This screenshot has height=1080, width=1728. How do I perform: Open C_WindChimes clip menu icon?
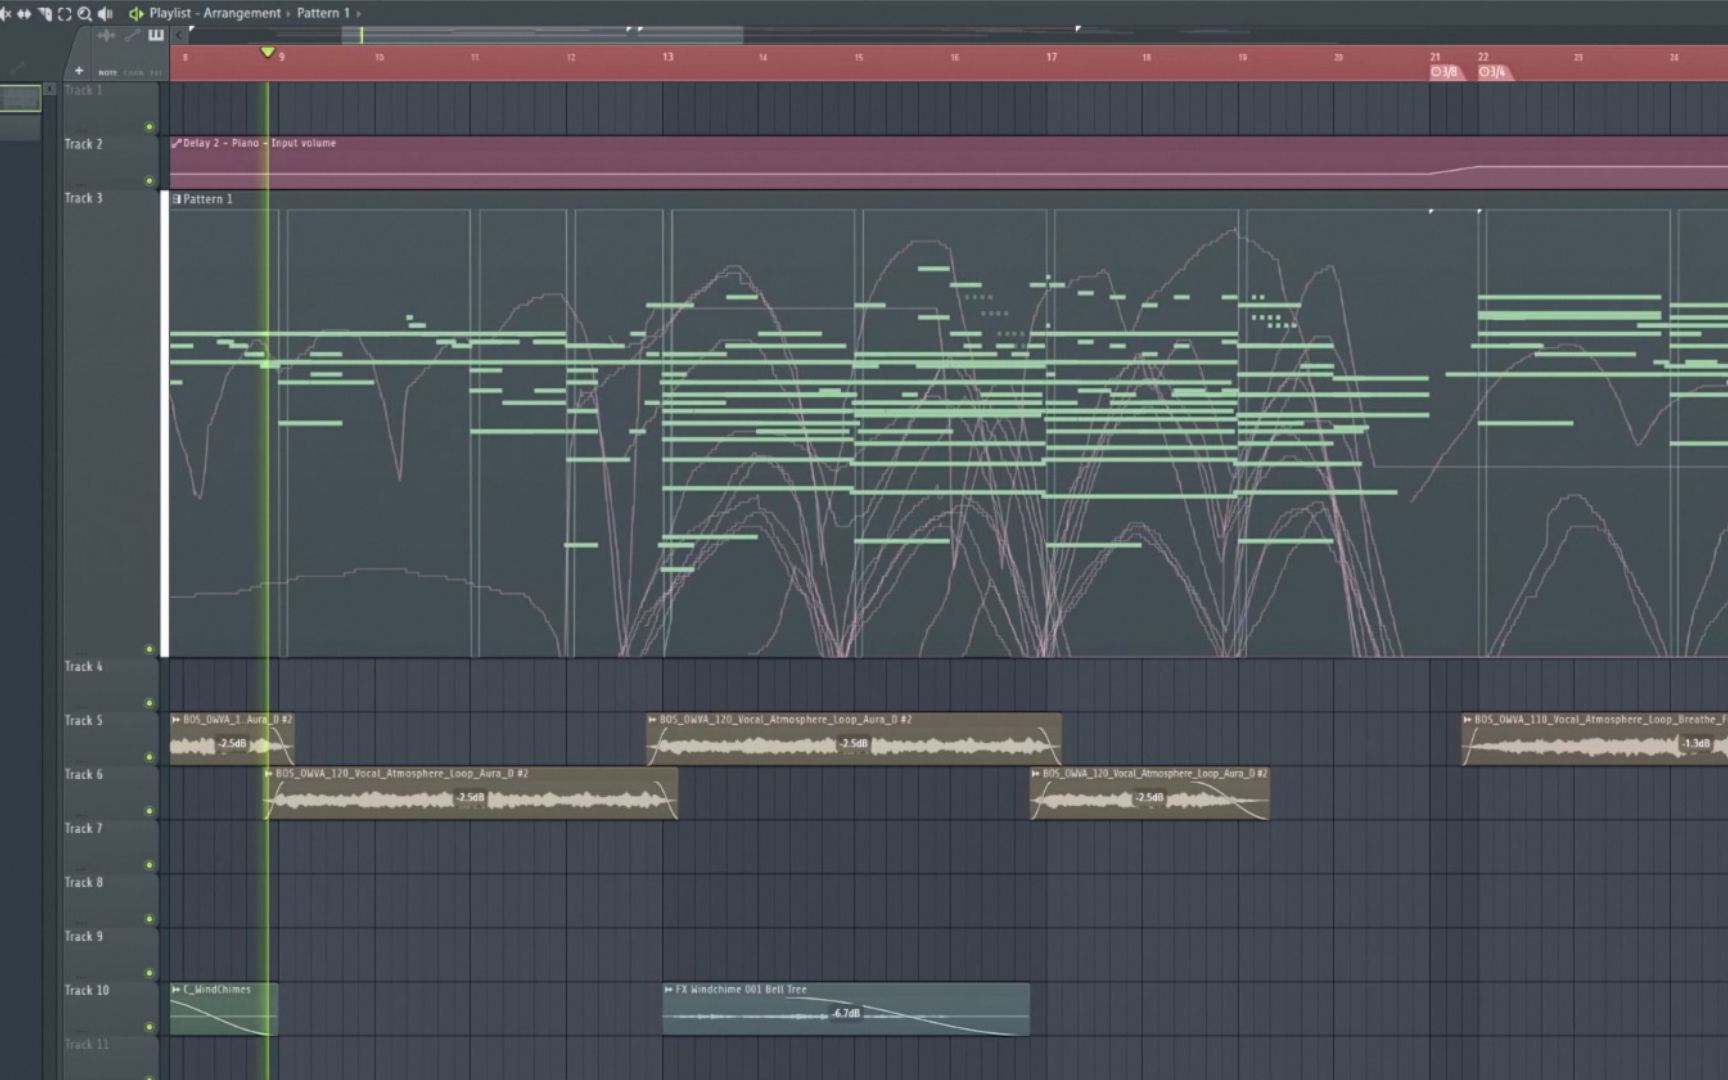[x=176, y=989]
